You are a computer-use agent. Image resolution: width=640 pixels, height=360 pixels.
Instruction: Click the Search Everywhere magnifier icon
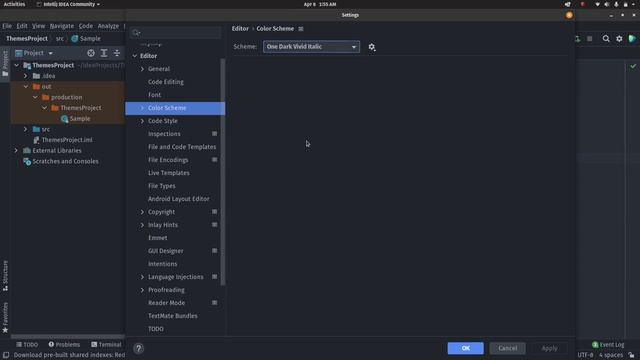point(606,39)
